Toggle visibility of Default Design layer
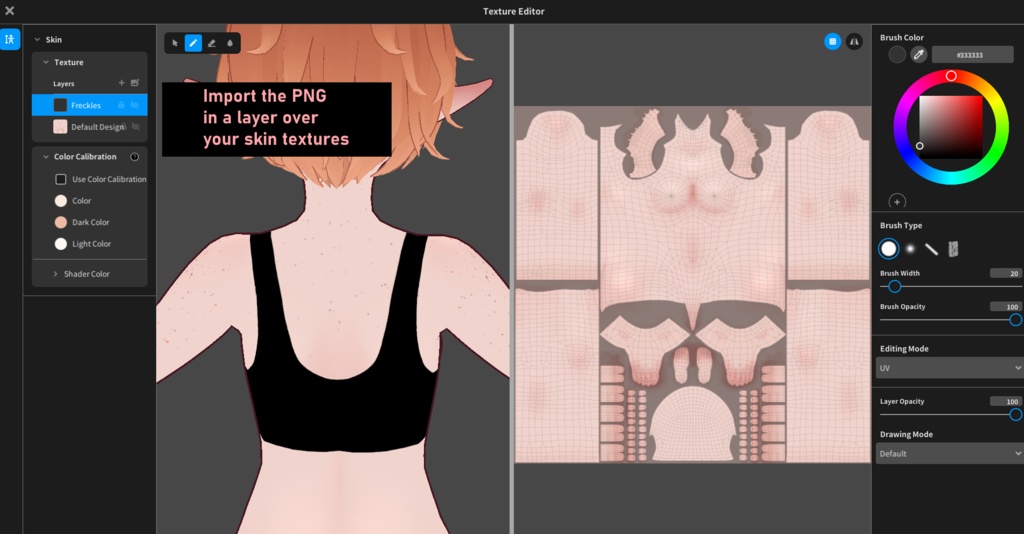Screen dimensions: 1024x534 tap(136, 127)
